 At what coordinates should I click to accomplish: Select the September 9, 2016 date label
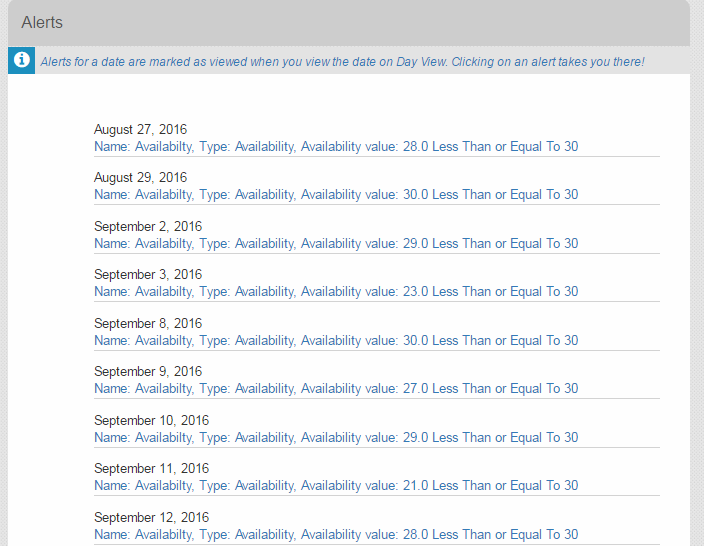click(x=148, y=371)
